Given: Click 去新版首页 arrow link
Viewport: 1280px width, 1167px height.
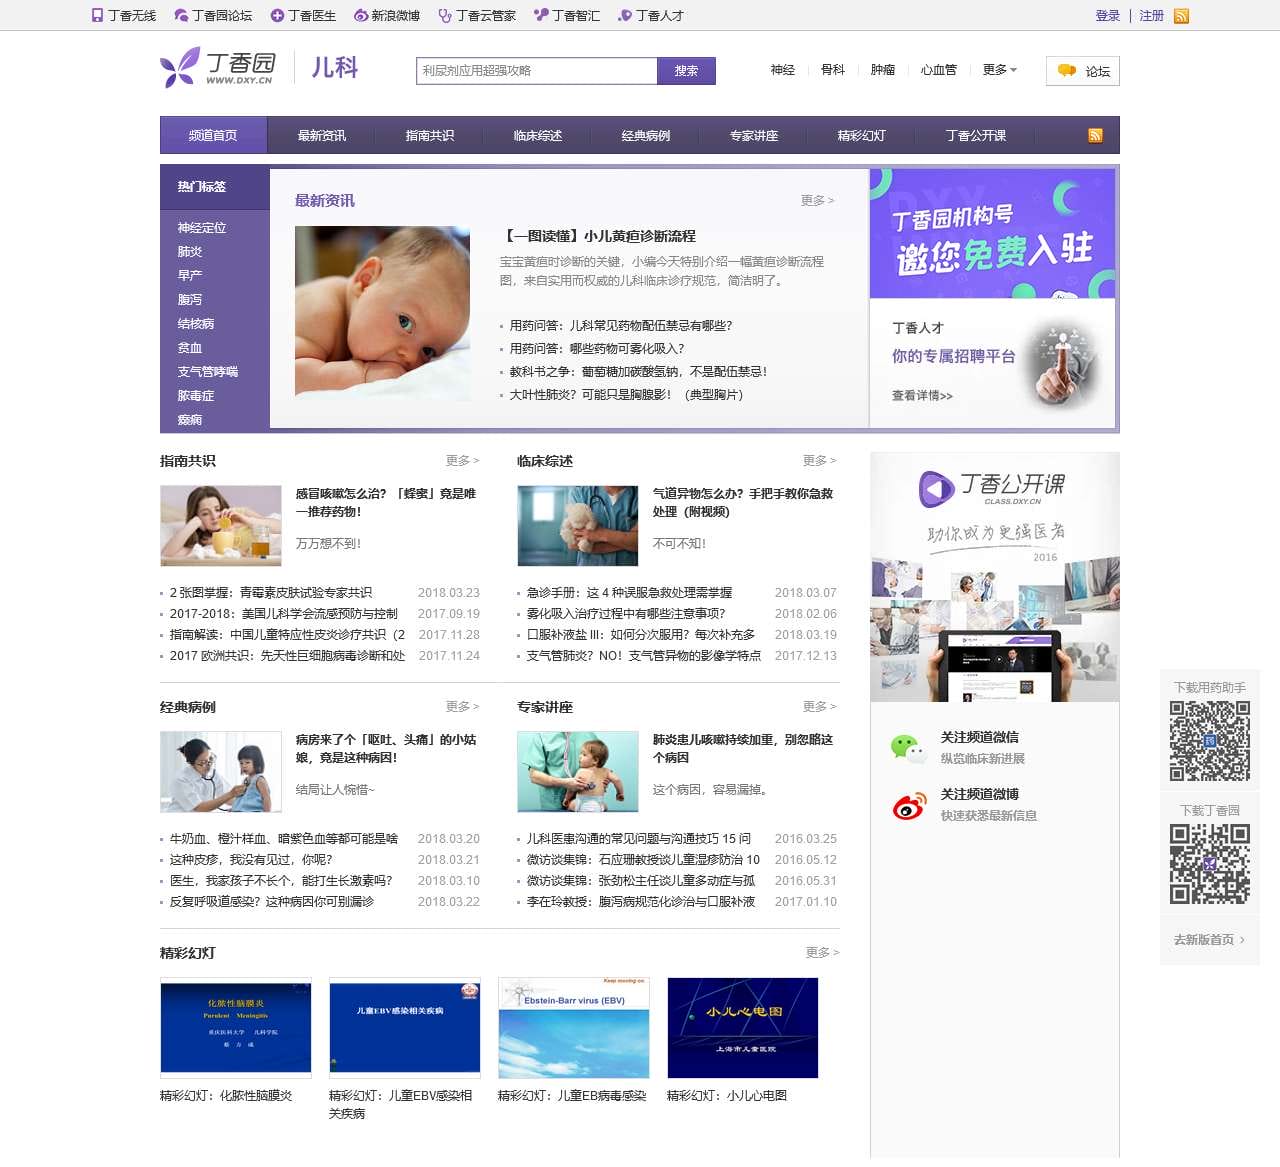Looking at the screenshot, I should (x=1209, y=940).
